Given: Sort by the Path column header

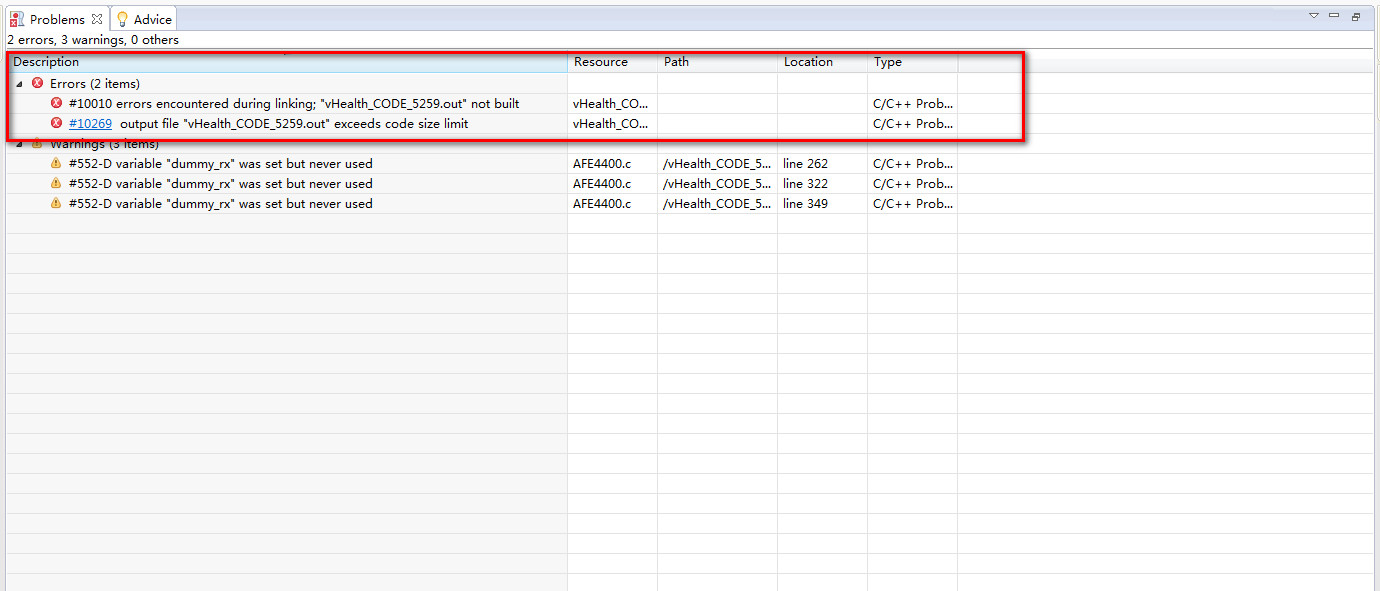Looking at the screenshot, I should tap(717, 62).
